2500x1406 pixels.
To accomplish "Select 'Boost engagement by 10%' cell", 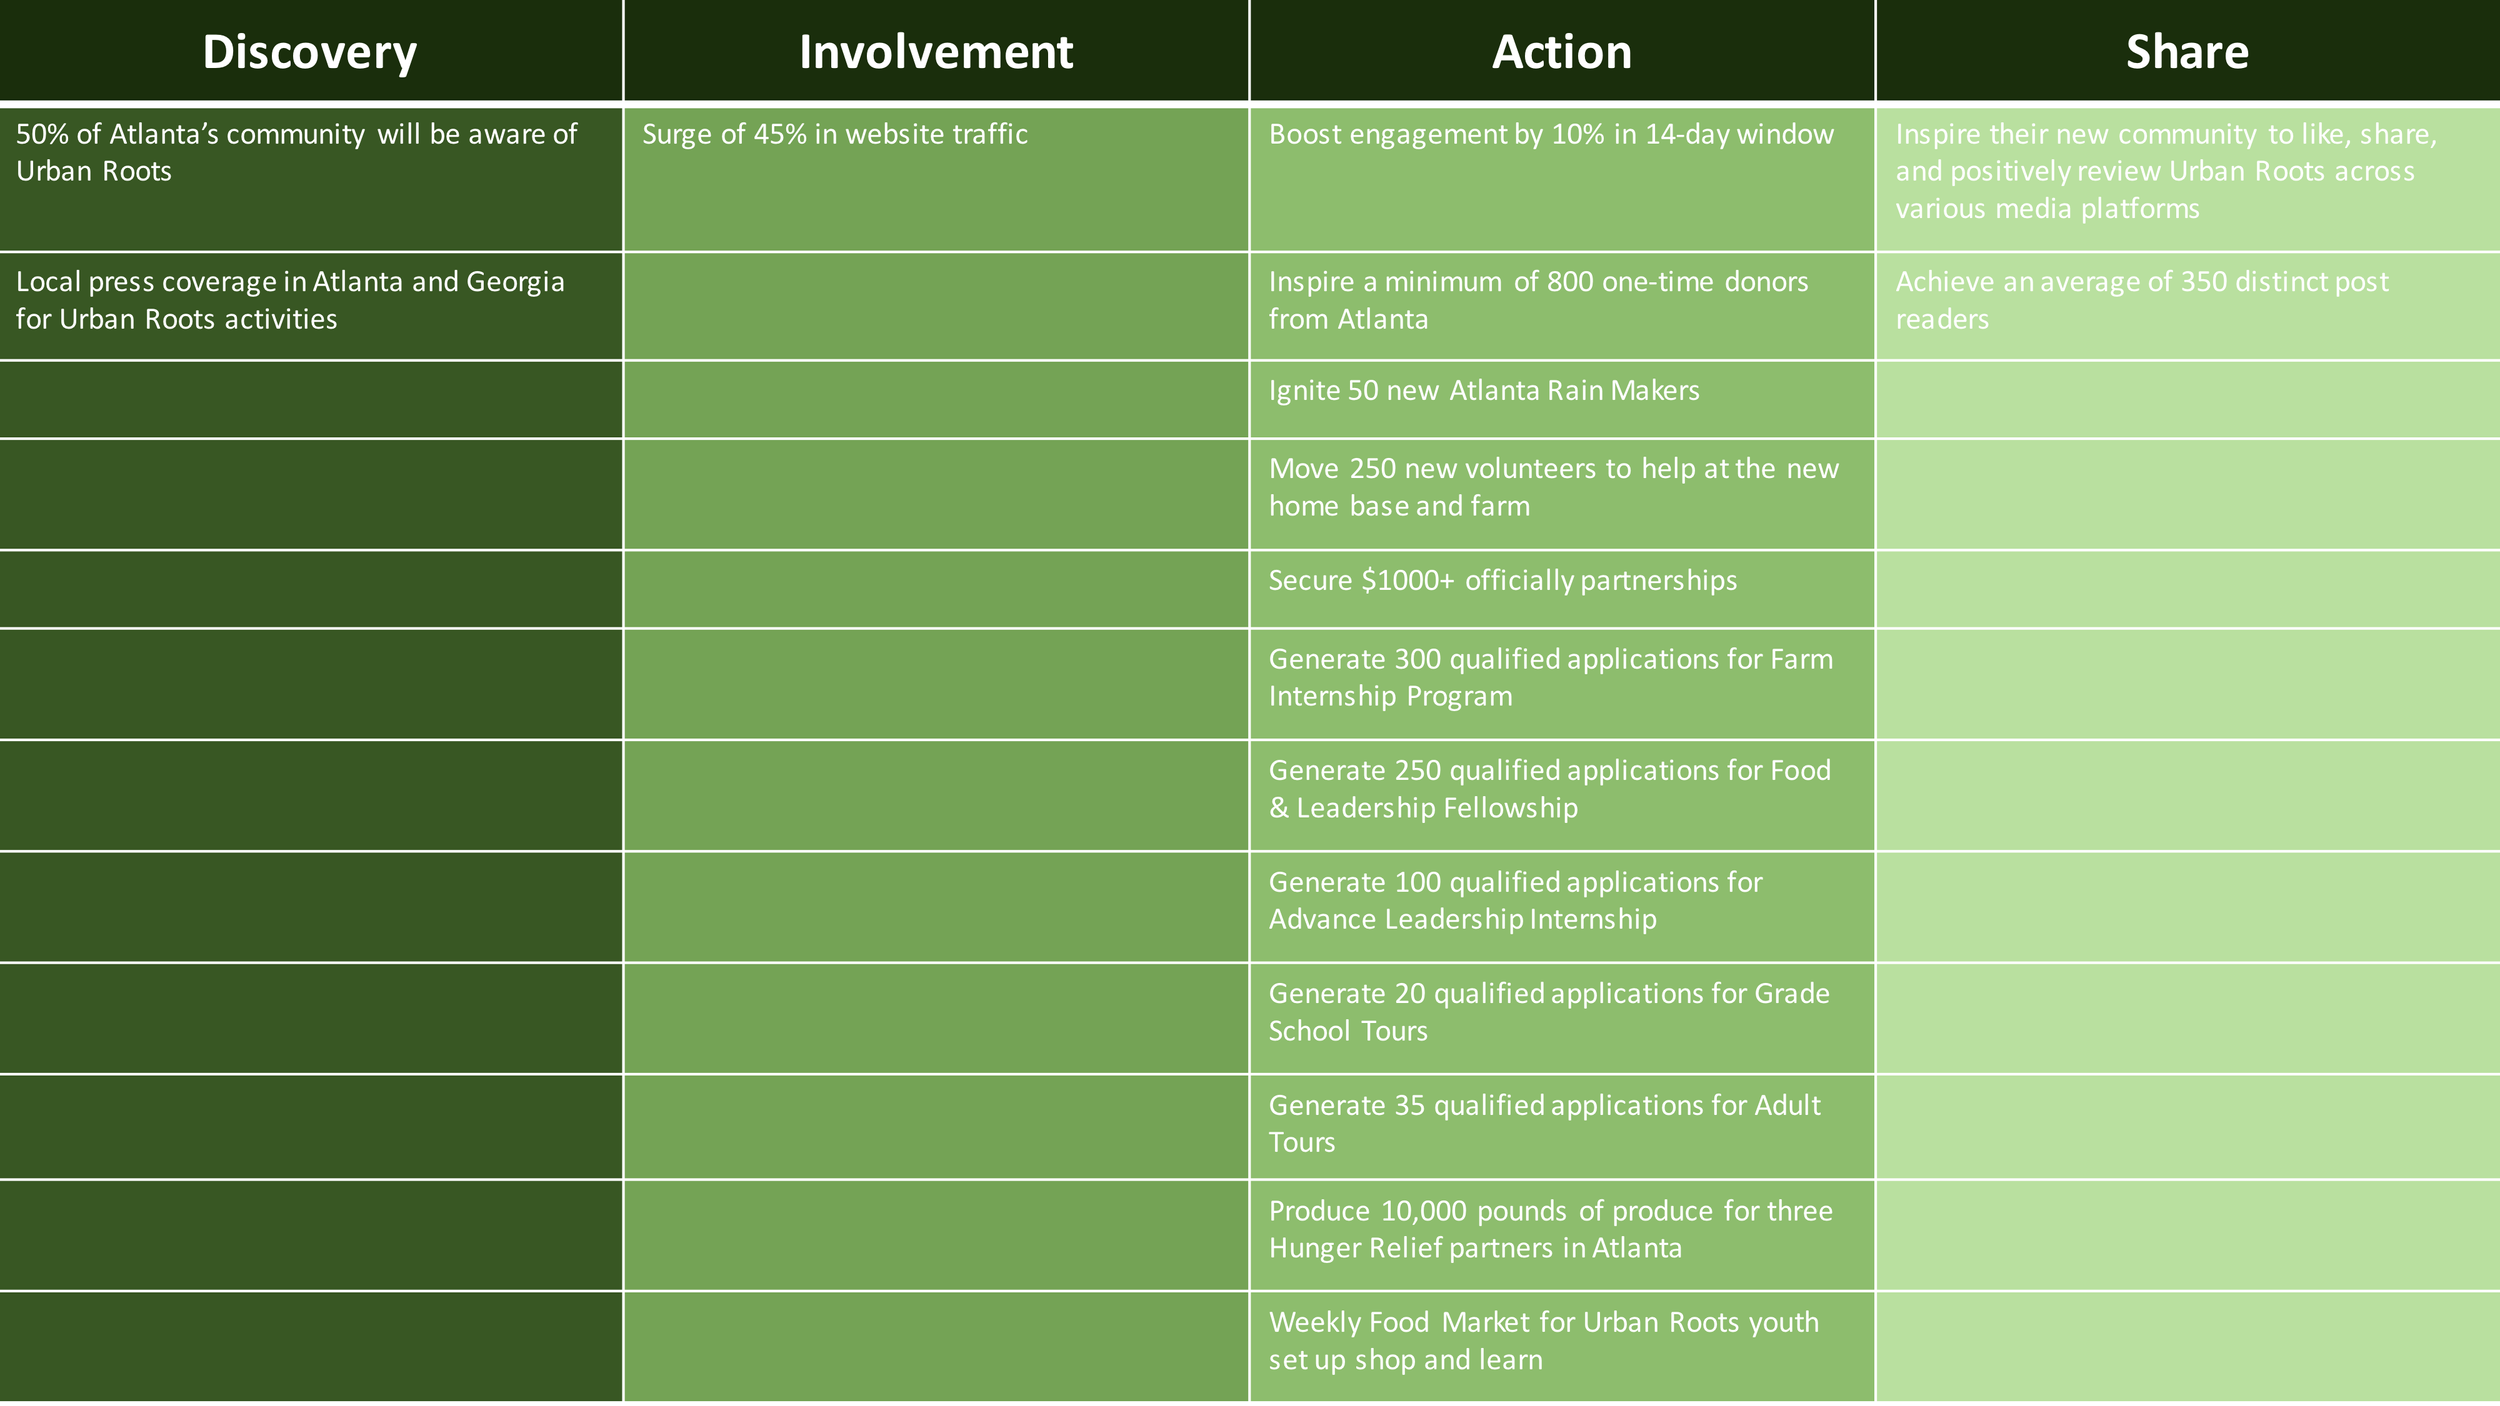I will 1562,179.
